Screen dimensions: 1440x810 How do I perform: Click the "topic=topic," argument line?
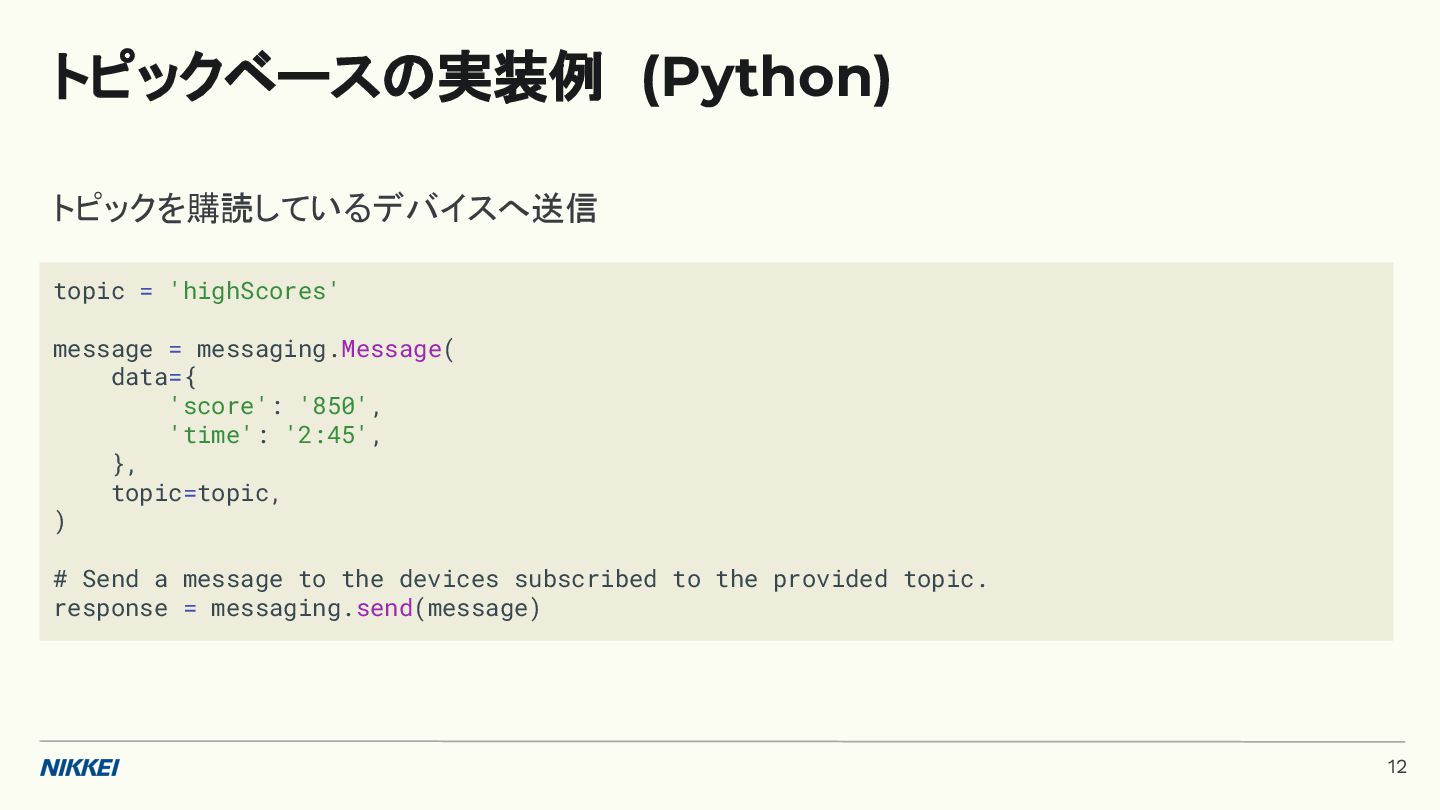(196, 493)
